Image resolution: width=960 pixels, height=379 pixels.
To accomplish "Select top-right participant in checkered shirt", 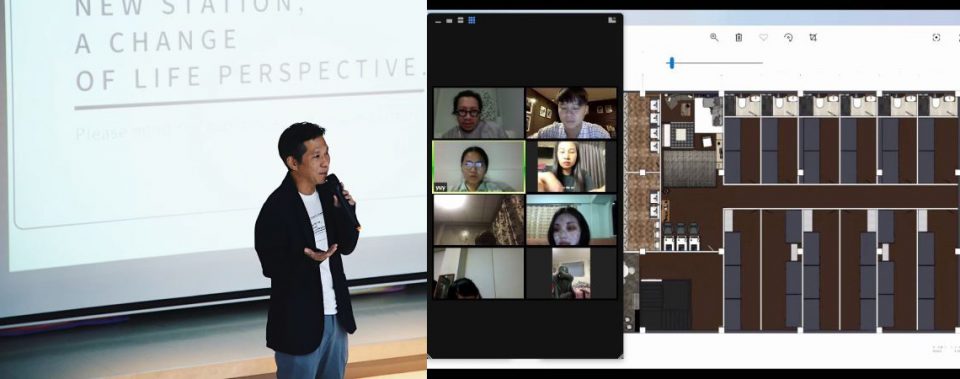I will click(571, 113).
